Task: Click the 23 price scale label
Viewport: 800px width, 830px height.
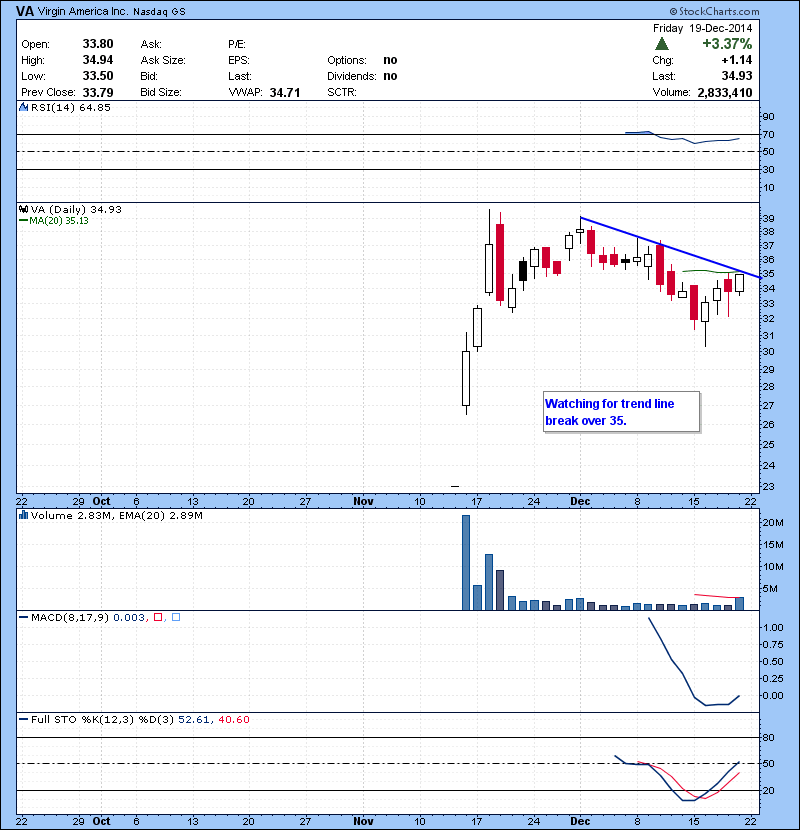Action: (768, 486)
